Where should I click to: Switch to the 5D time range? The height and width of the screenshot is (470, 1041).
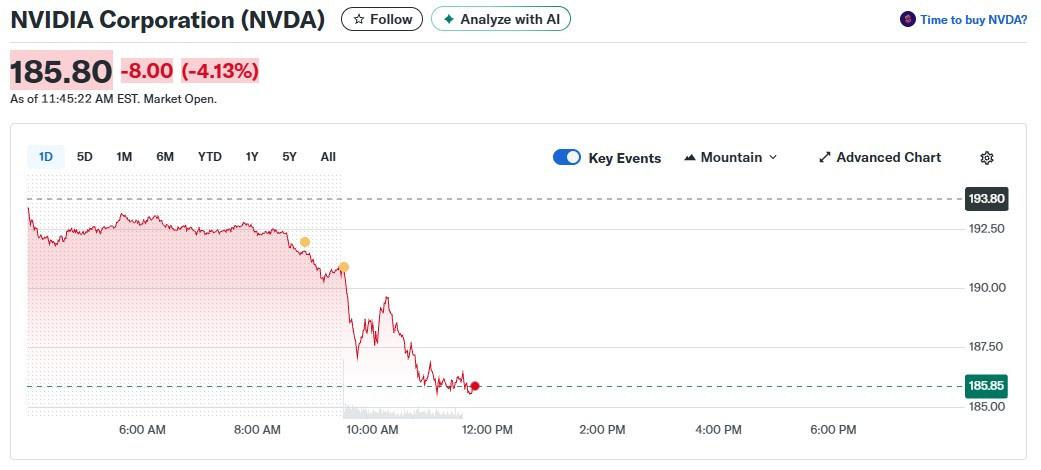tap(85, 157)
